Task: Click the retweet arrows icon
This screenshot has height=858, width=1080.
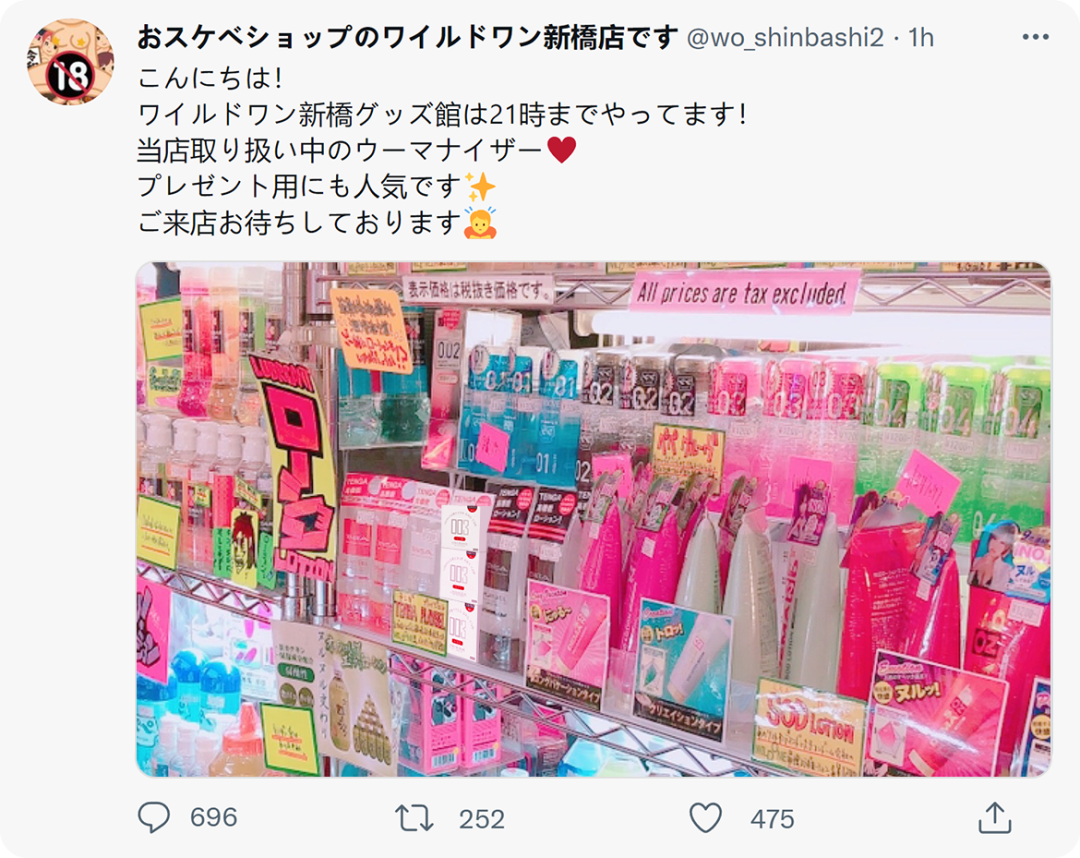Action: point(414,819)
